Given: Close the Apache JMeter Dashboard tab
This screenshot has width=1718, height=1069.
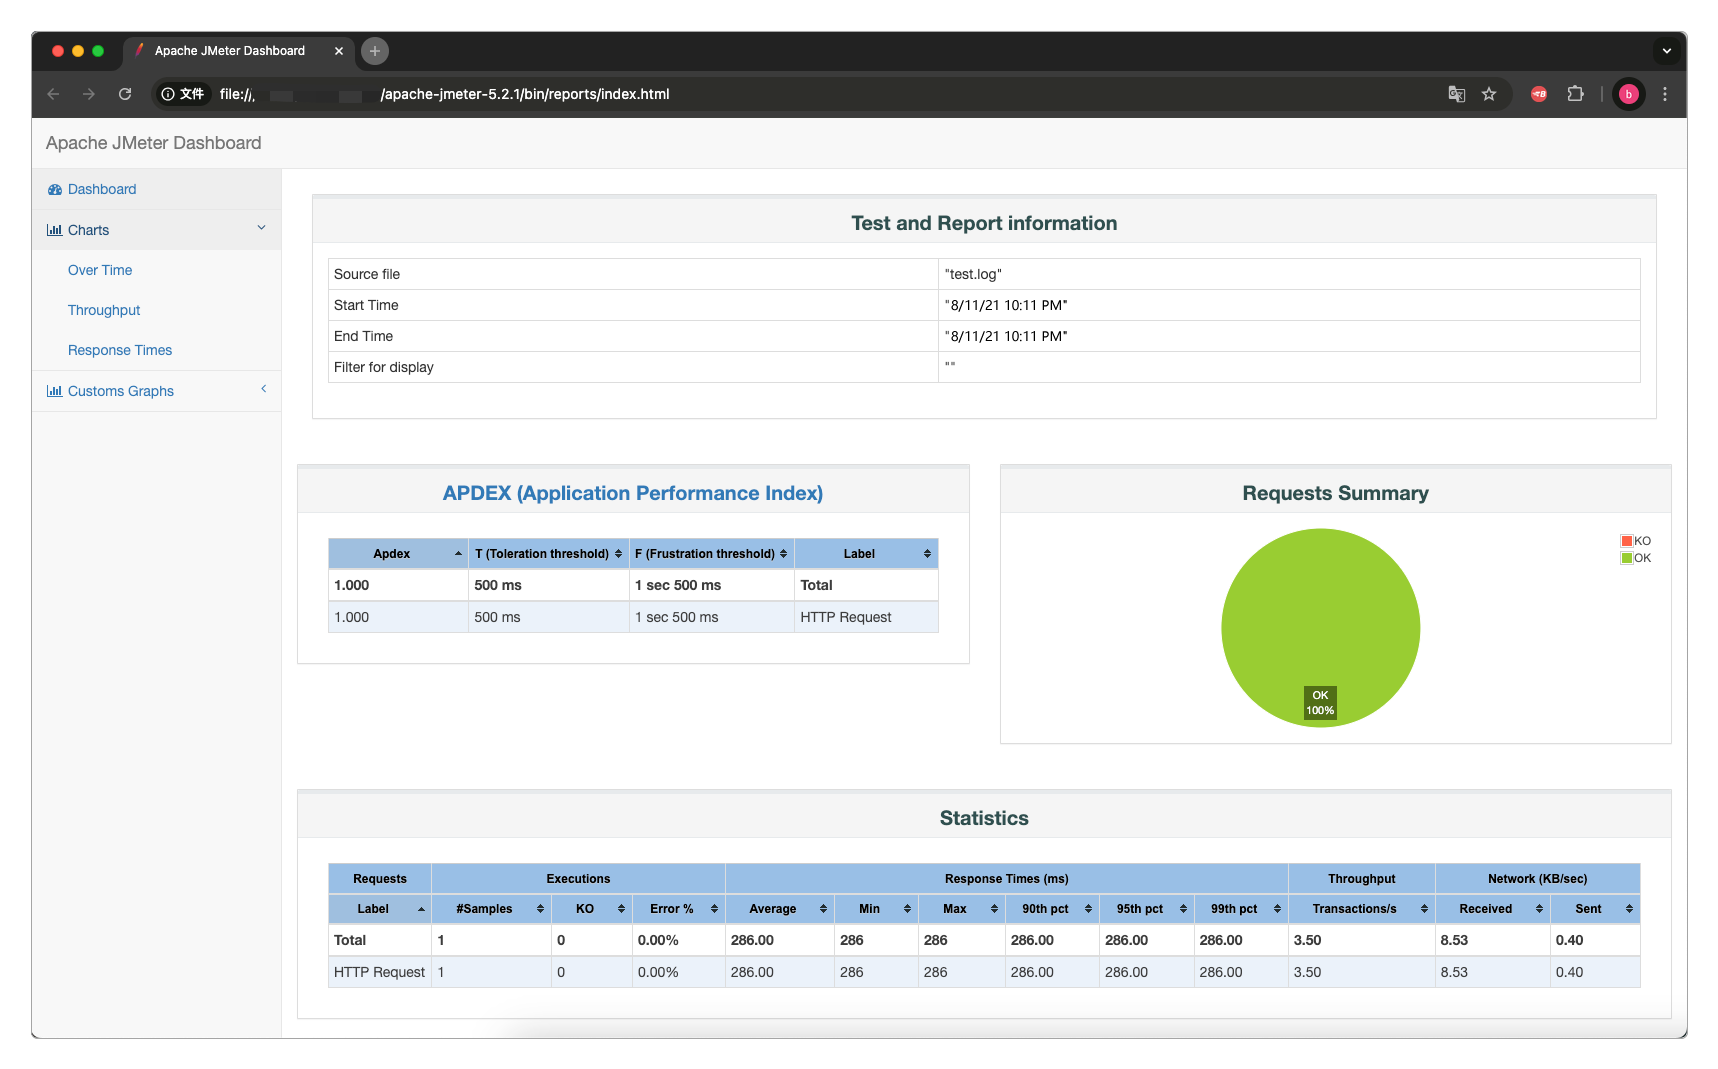Looking at the screenshot, I should [339, 51].
